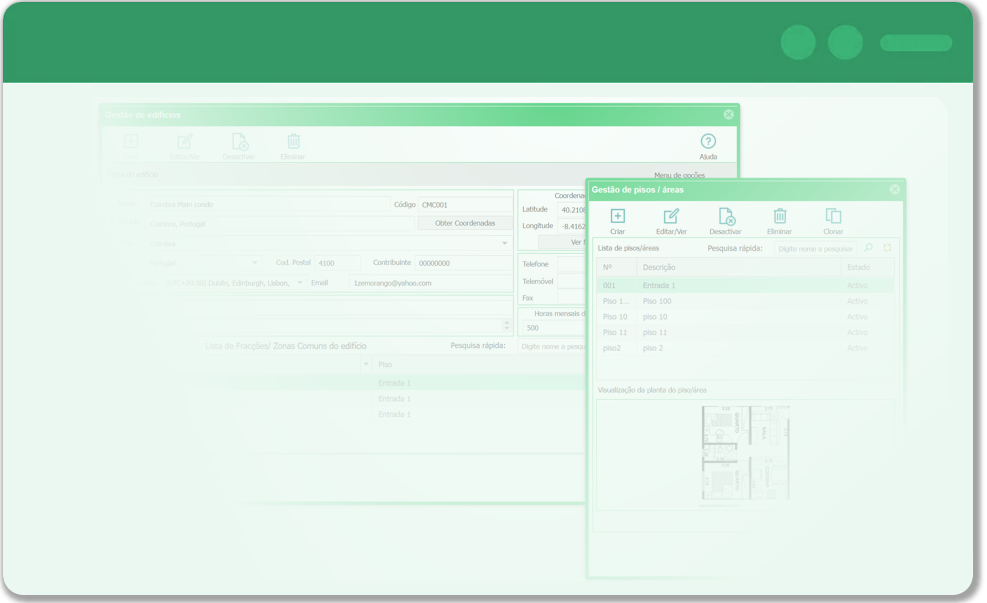The height and width of the screenshot is (603, 987).
Task: Click Criar icon in pisos/áreas window
Action: 617,216
